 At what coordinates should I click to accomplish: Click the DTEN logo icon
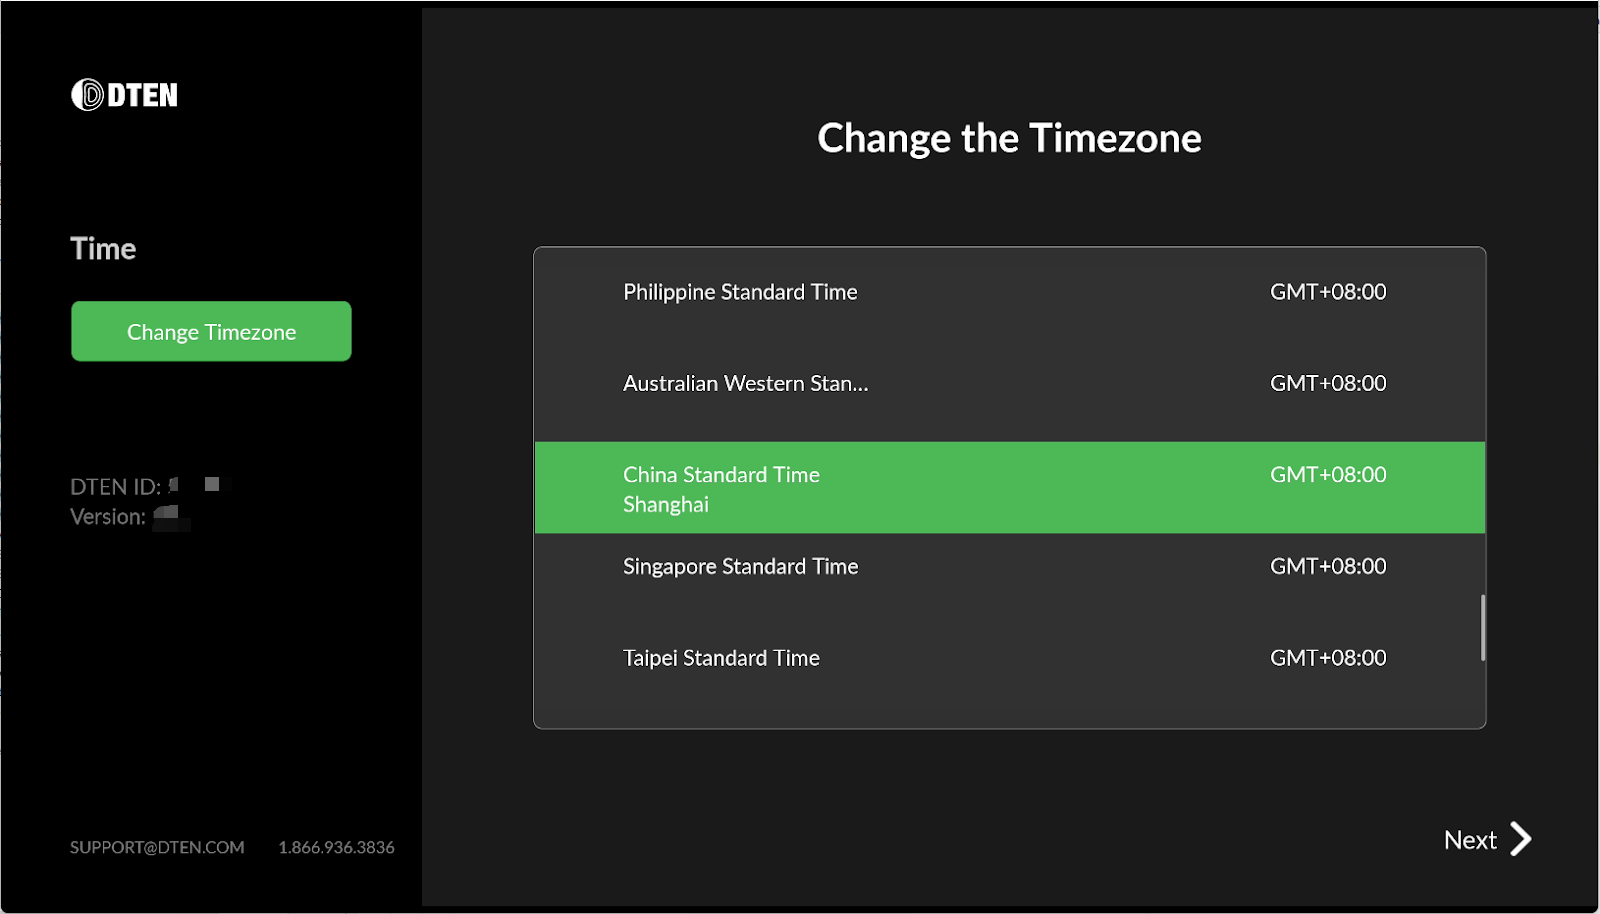88,95
